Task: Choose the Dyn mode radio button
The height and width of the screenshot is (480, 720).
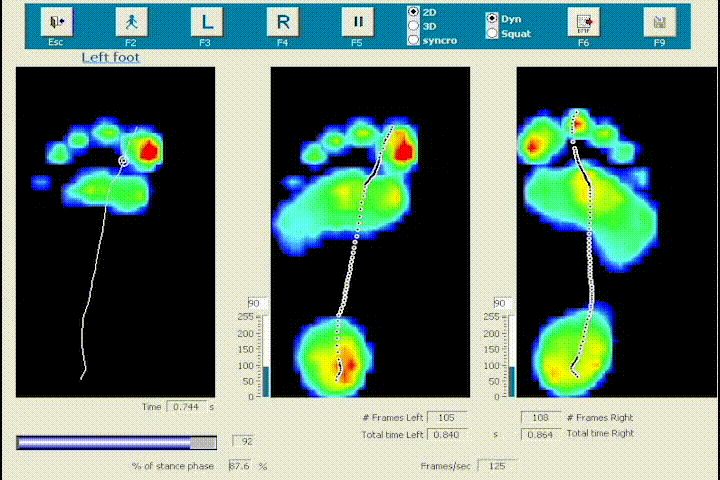Action: [492, 18]
